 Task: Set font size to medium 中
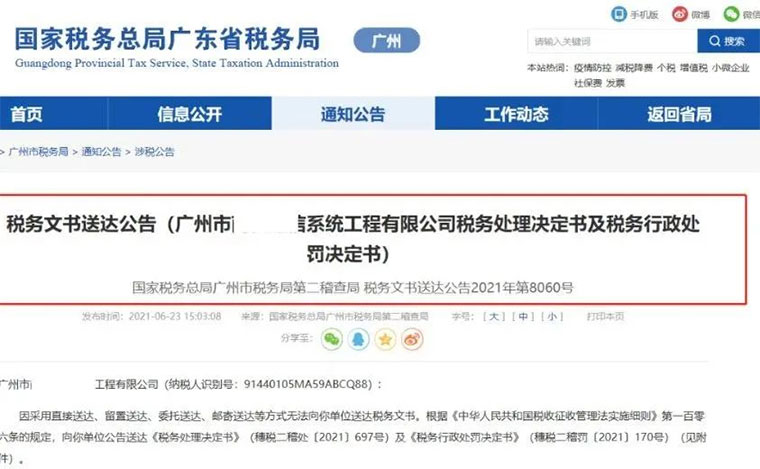pos(523,316)
